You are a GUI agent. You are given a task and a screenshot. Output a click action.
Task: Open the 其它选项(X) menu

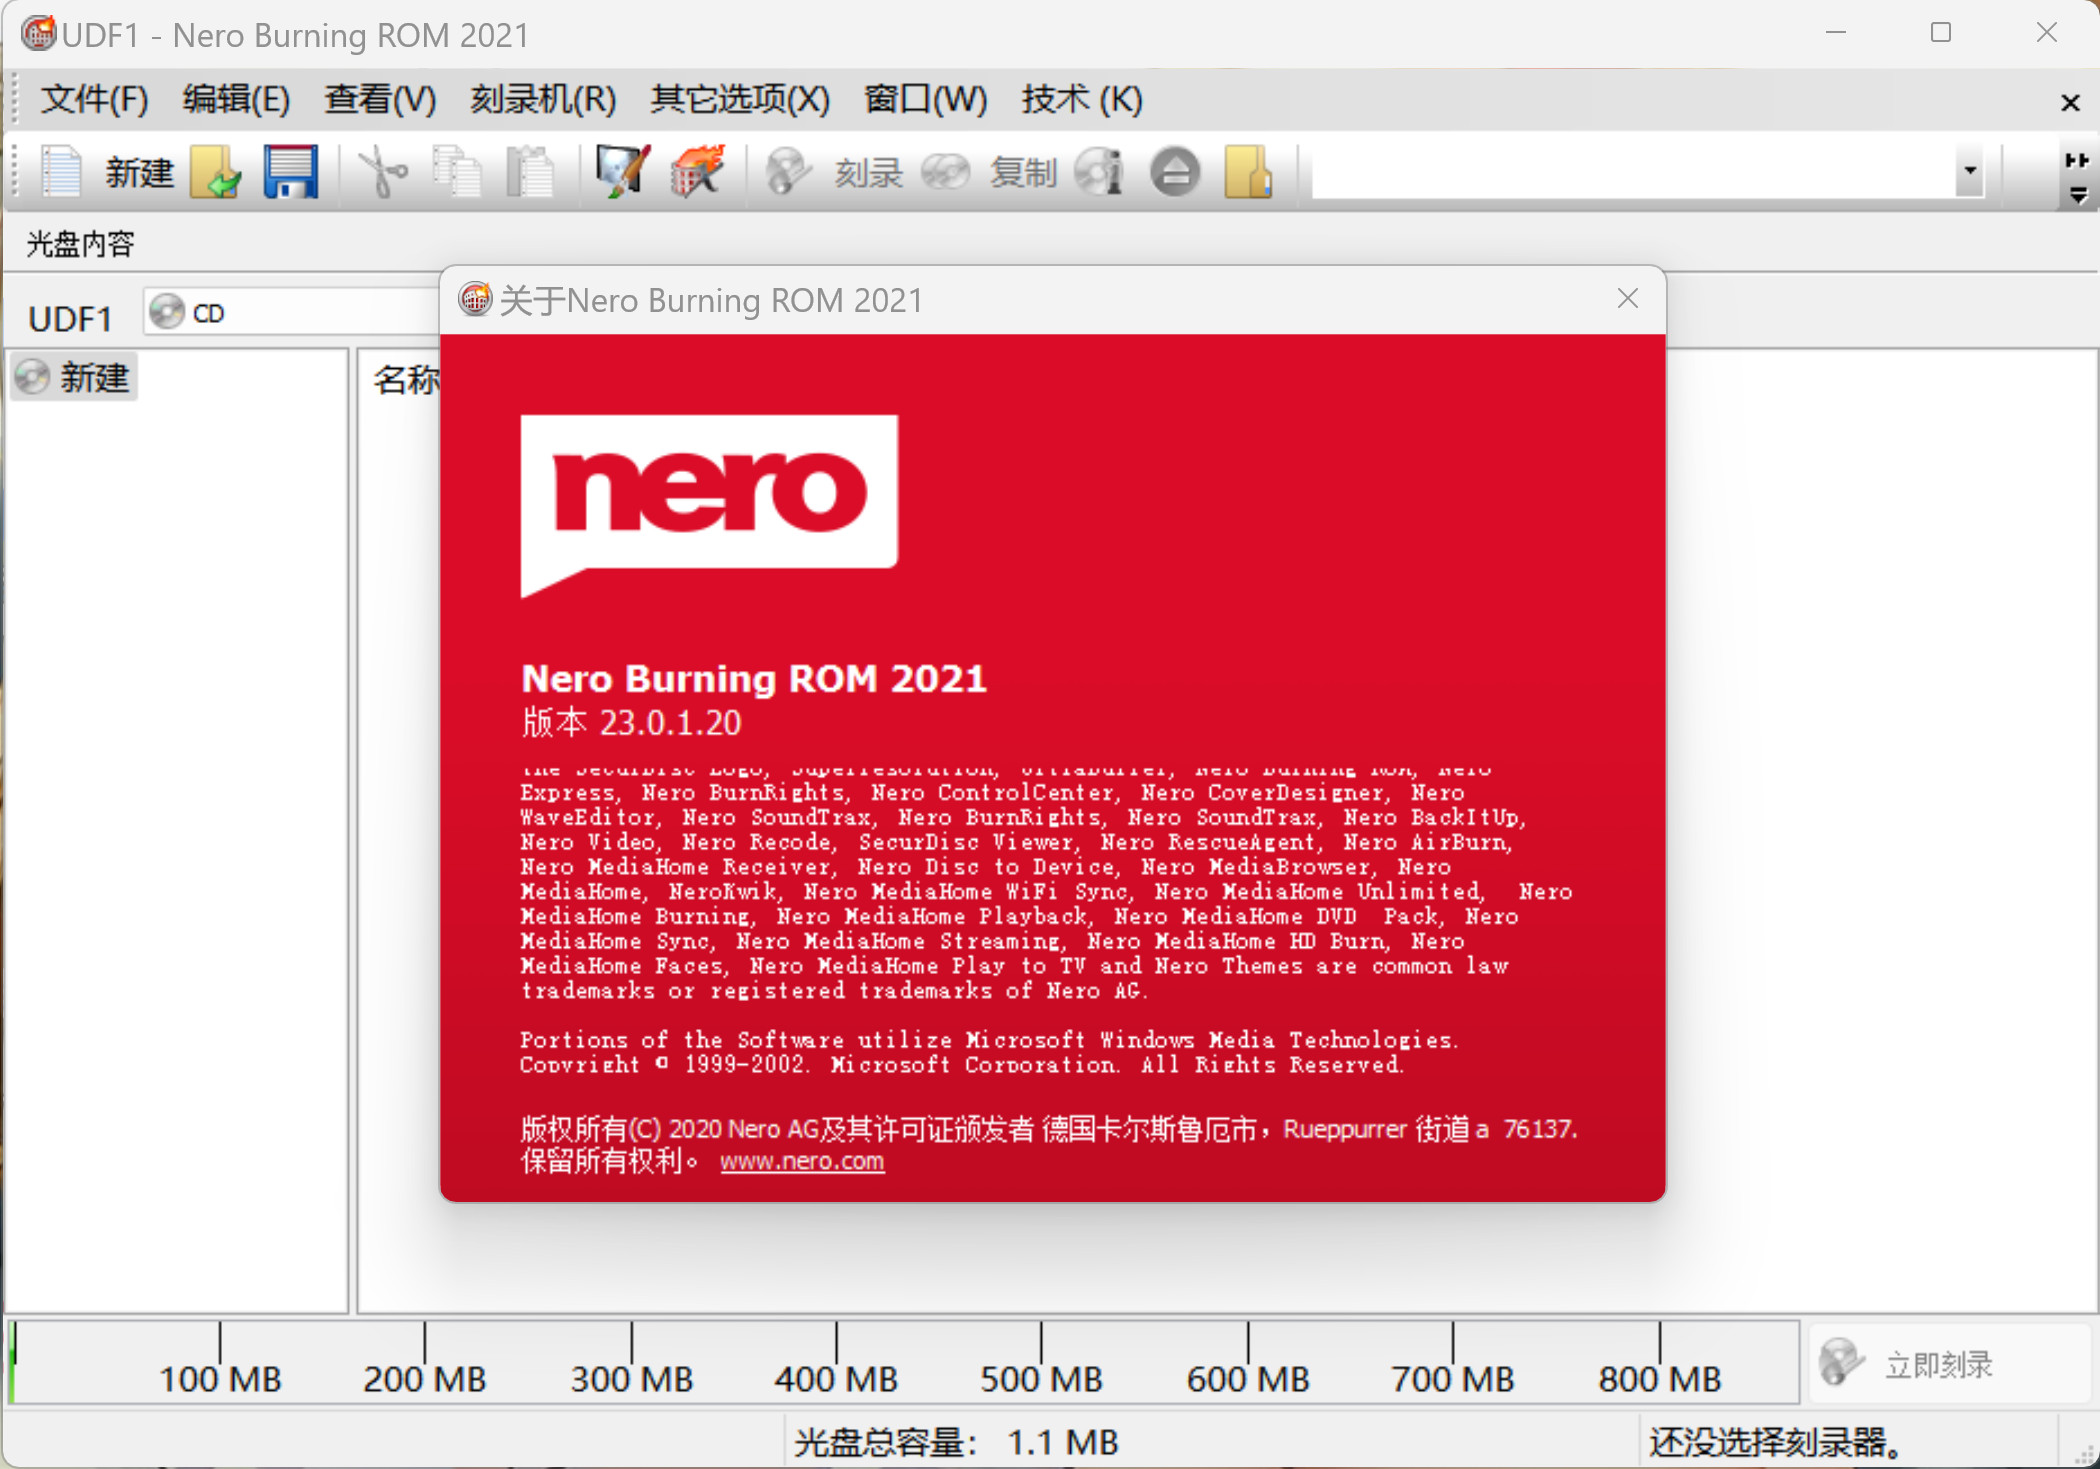coord(740,99)
